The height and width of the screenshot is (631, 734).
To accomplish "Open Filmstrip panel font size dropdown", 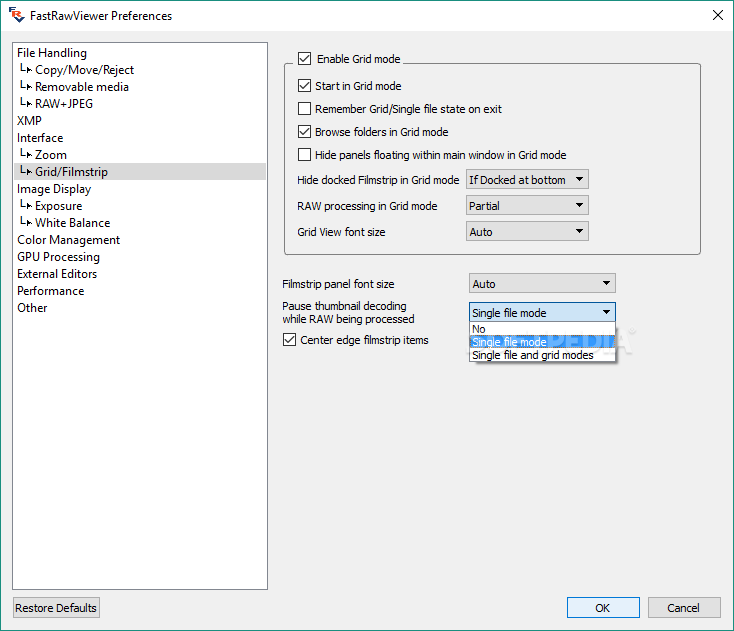I will (542, 284).
